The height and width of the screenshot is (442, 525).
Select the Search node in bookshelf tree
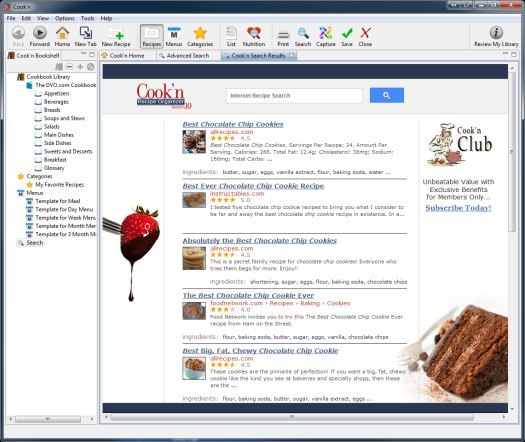(34, 243)
